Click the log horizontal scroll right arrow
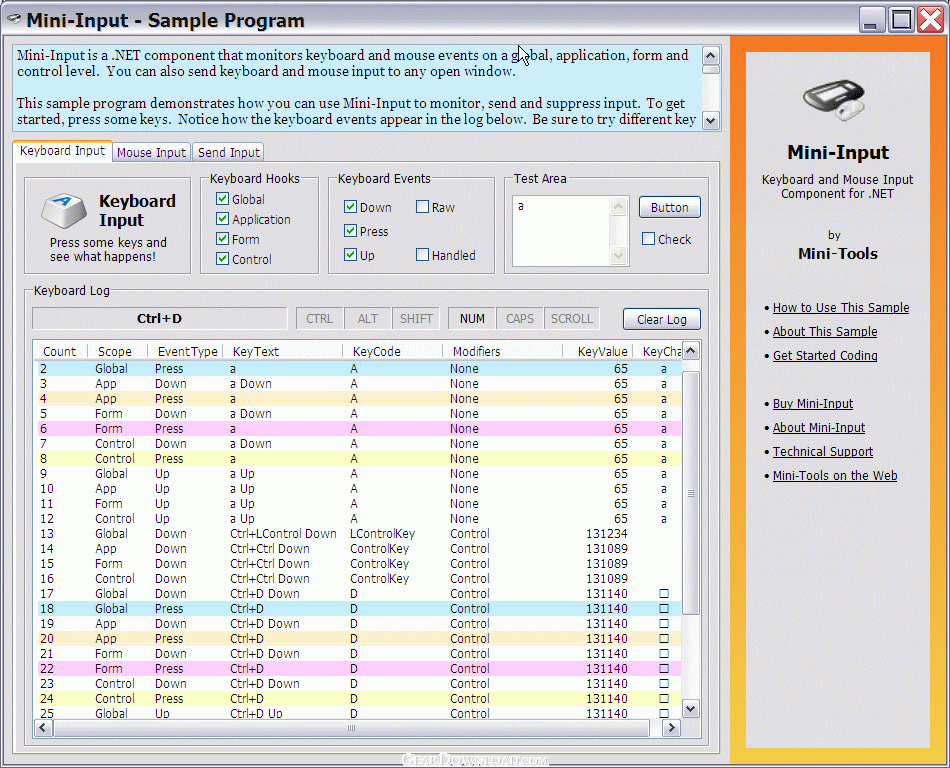 (672, 728)
